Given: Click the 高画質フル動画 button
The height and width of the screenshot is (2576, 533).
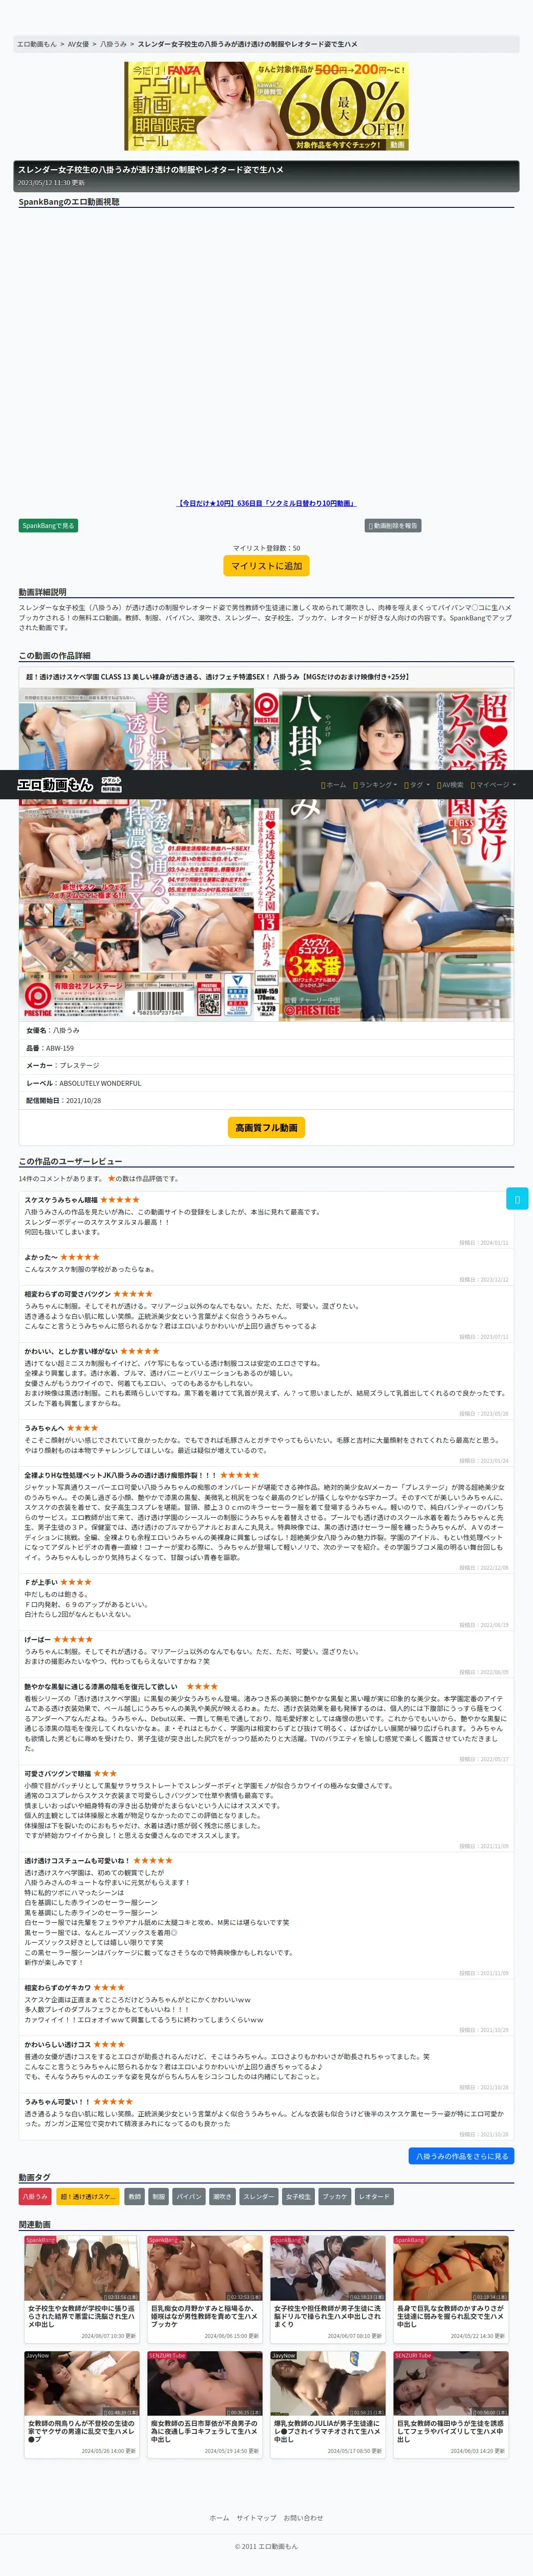Looking at the screenshot, I should [x=266, y=1127].
